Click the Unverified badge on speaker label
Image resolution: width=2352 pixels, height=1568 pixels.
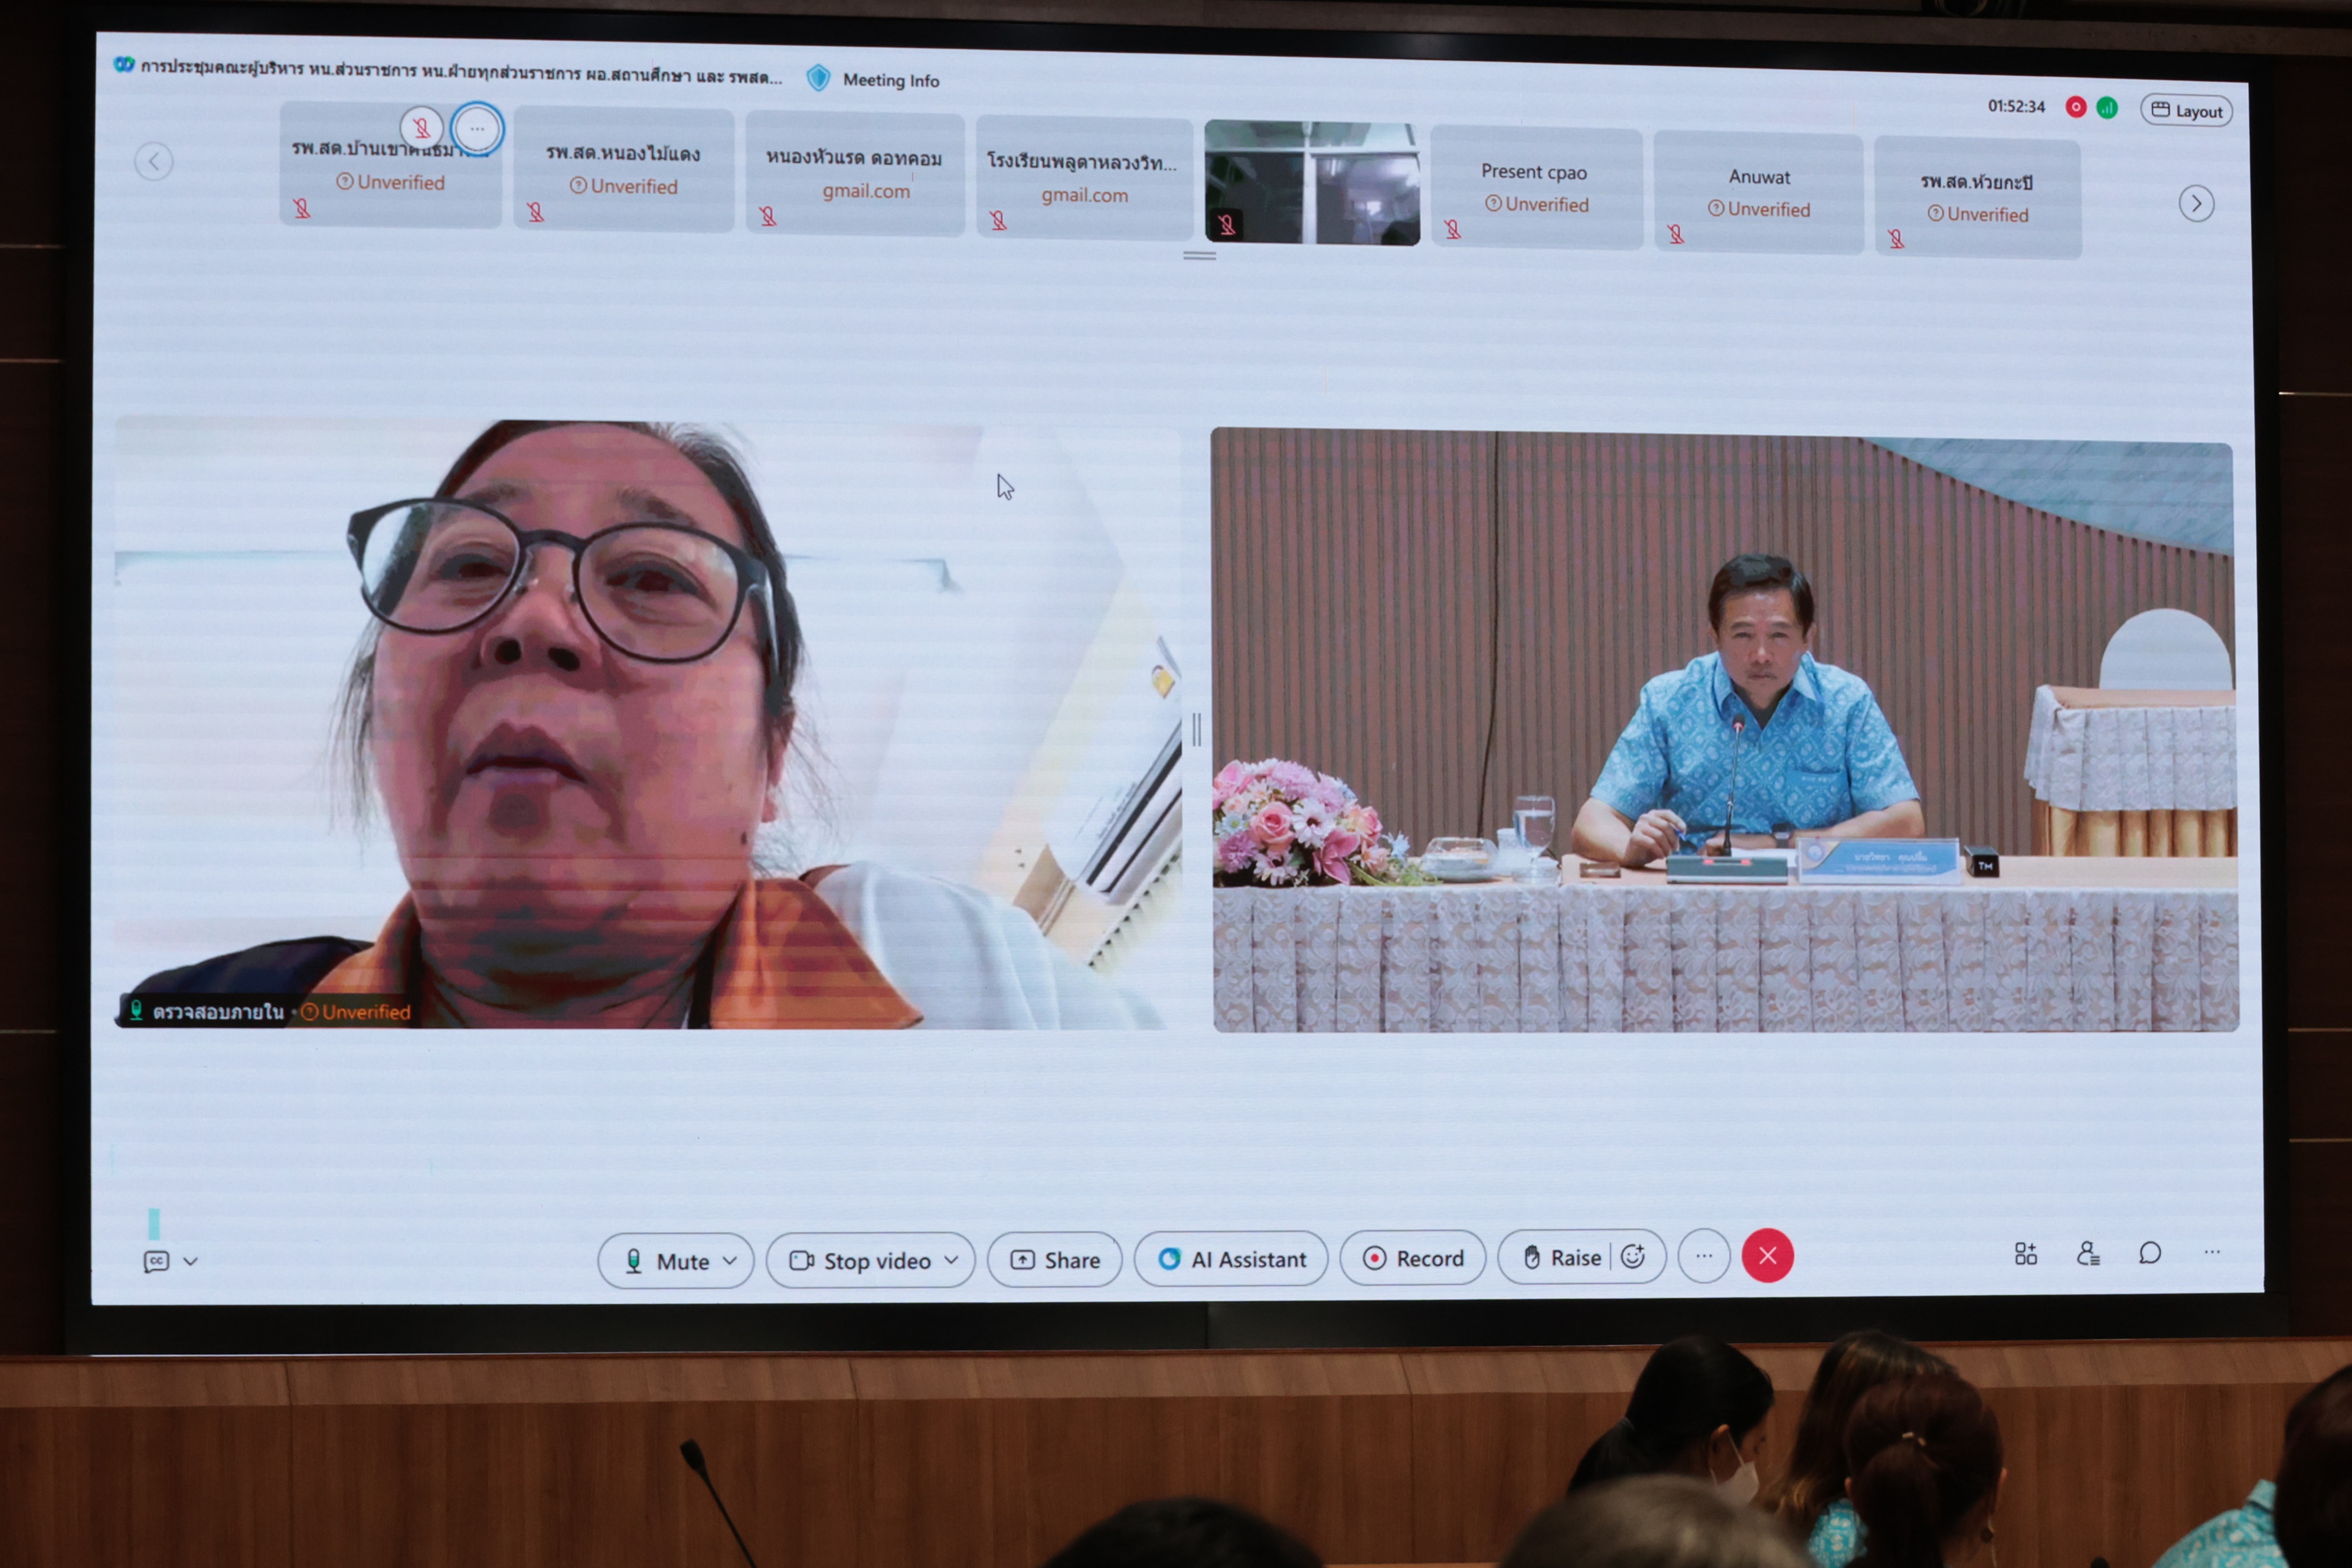point(356,1012)
